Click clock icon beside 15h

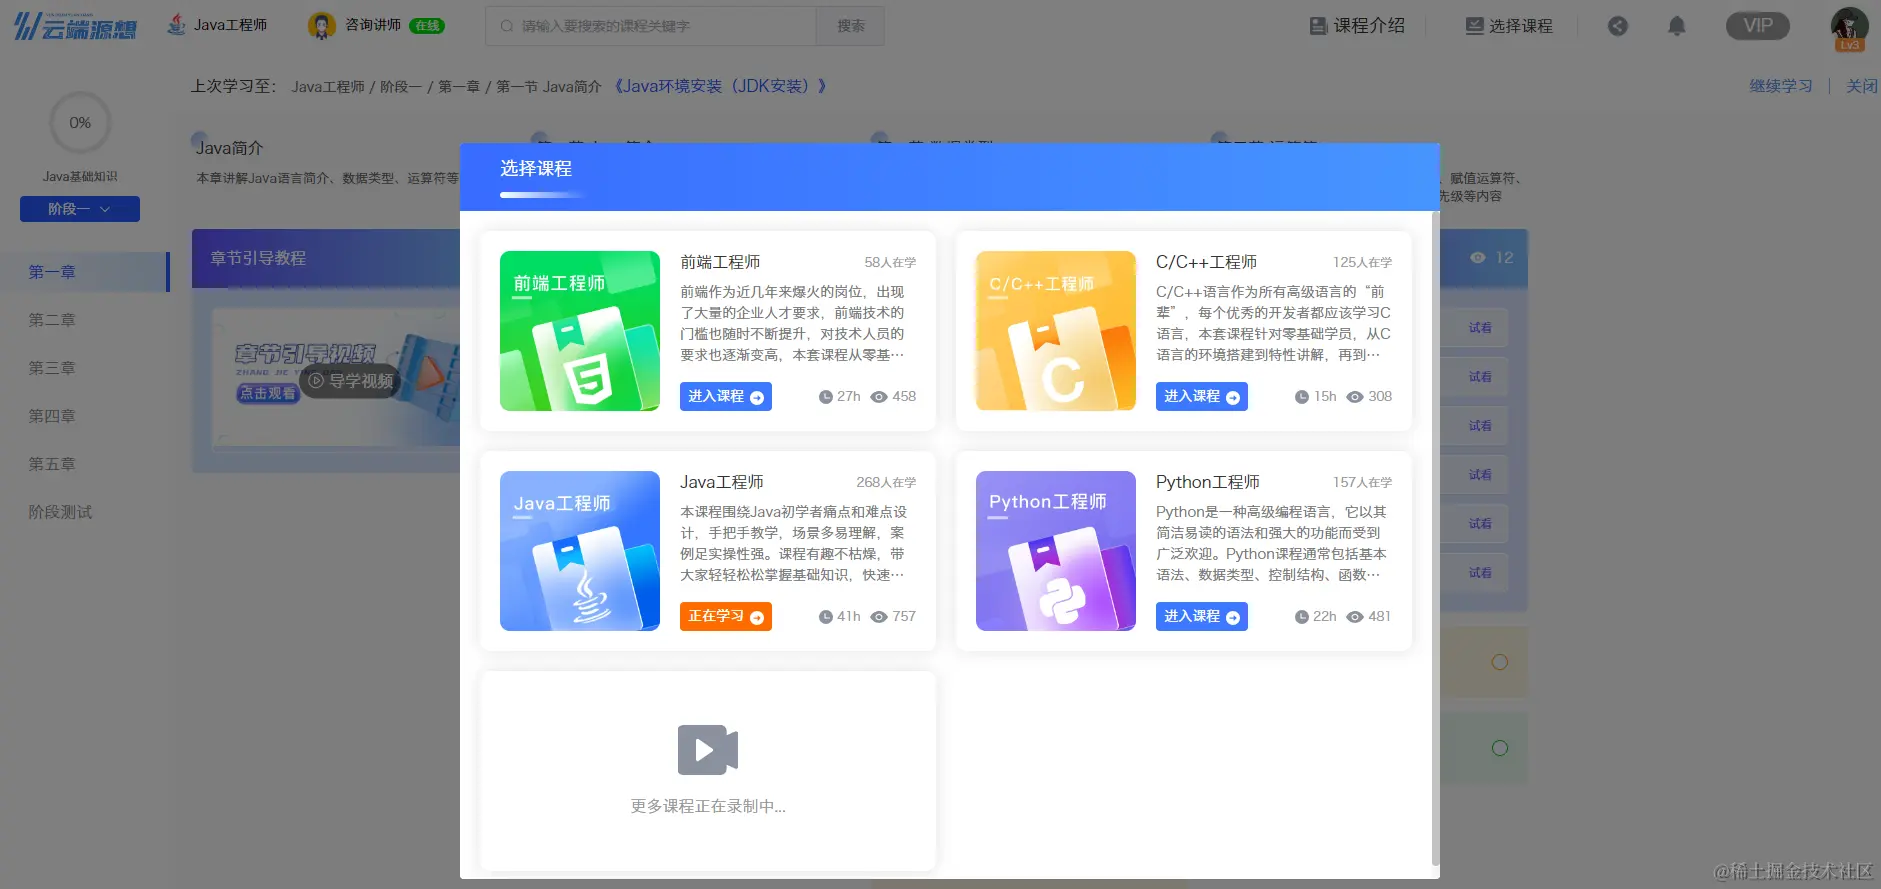1302,397
